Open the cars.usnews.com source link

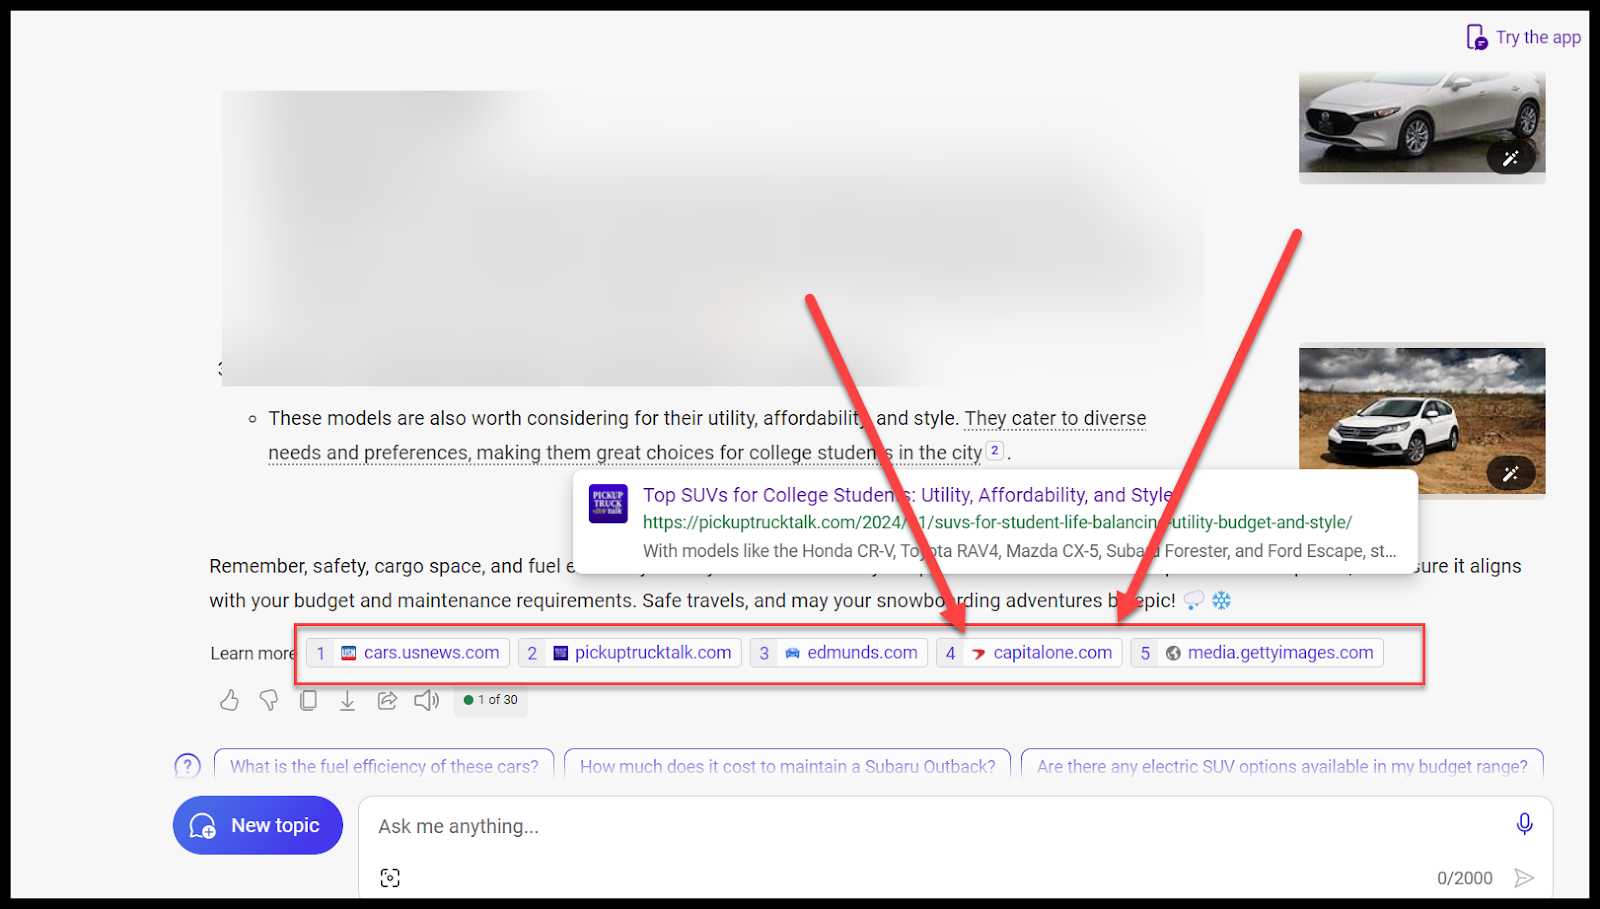click(408, 653)
